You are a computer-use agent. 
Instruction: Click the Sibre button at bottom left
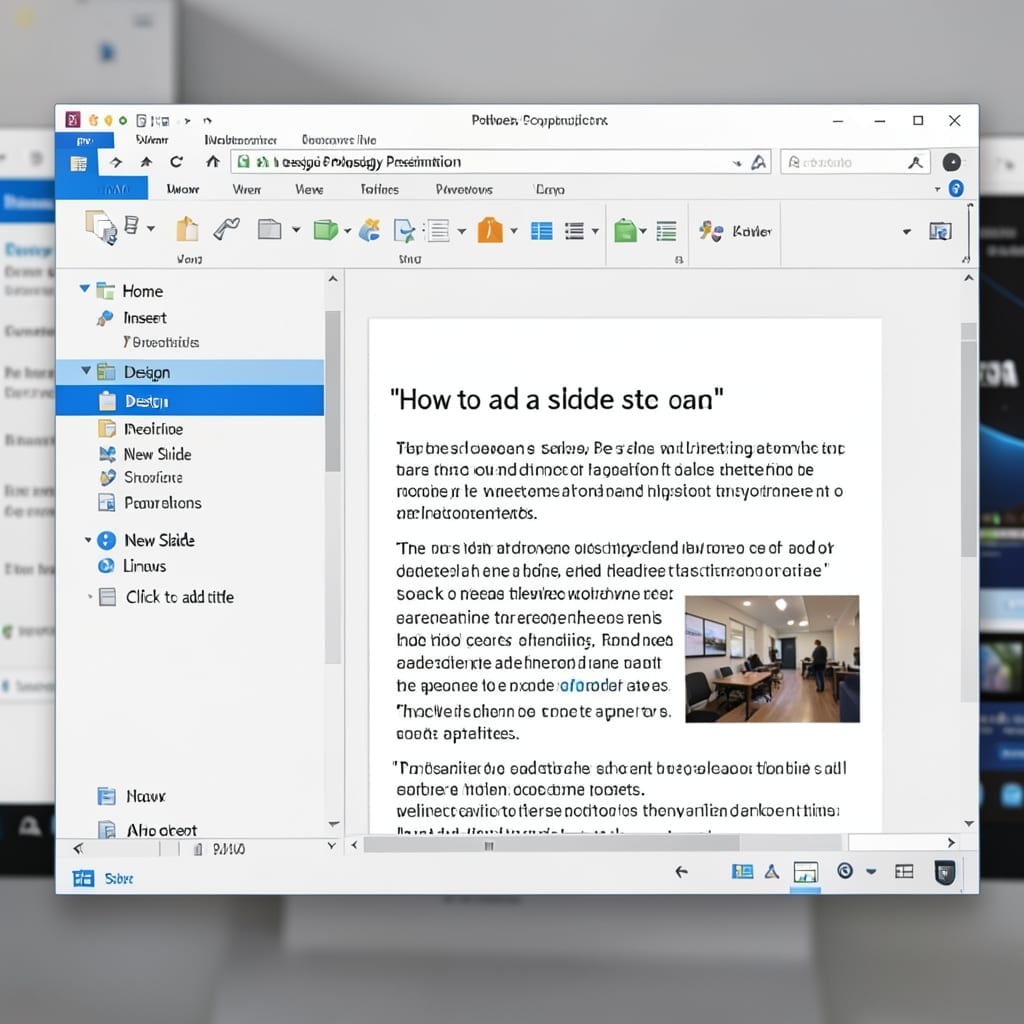coord(104,878)
